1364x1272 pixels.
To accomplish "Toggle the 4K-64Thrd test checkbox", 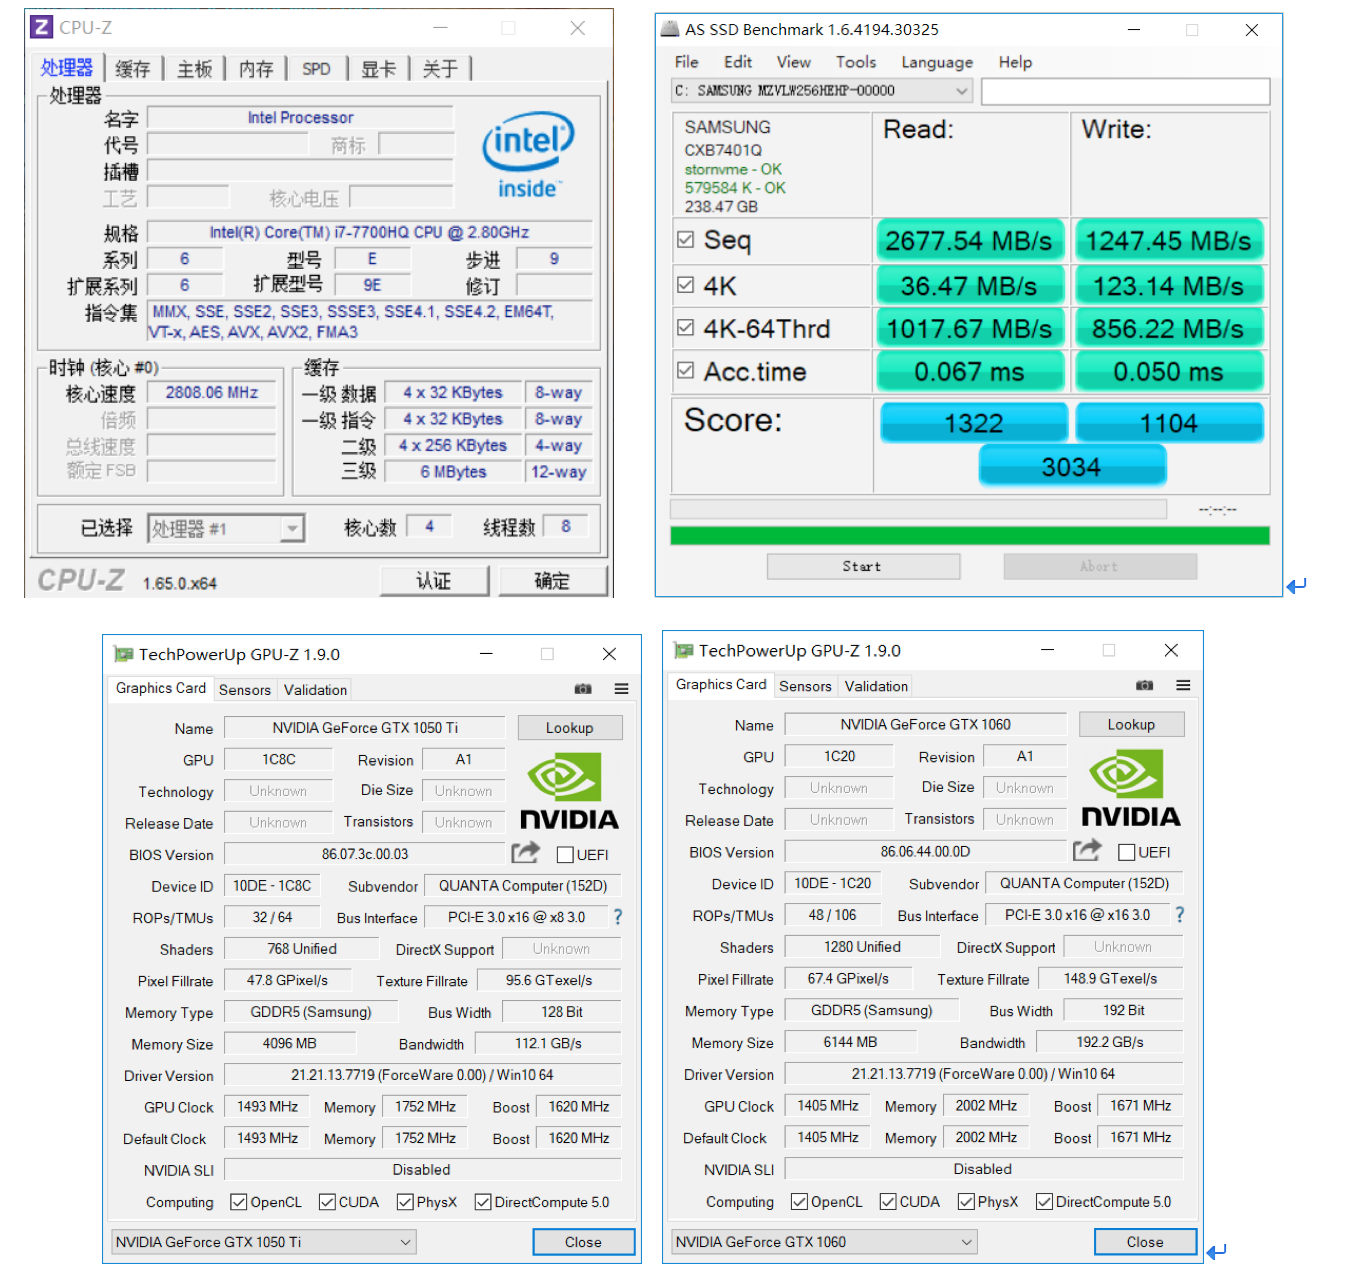I will (685, 328).
